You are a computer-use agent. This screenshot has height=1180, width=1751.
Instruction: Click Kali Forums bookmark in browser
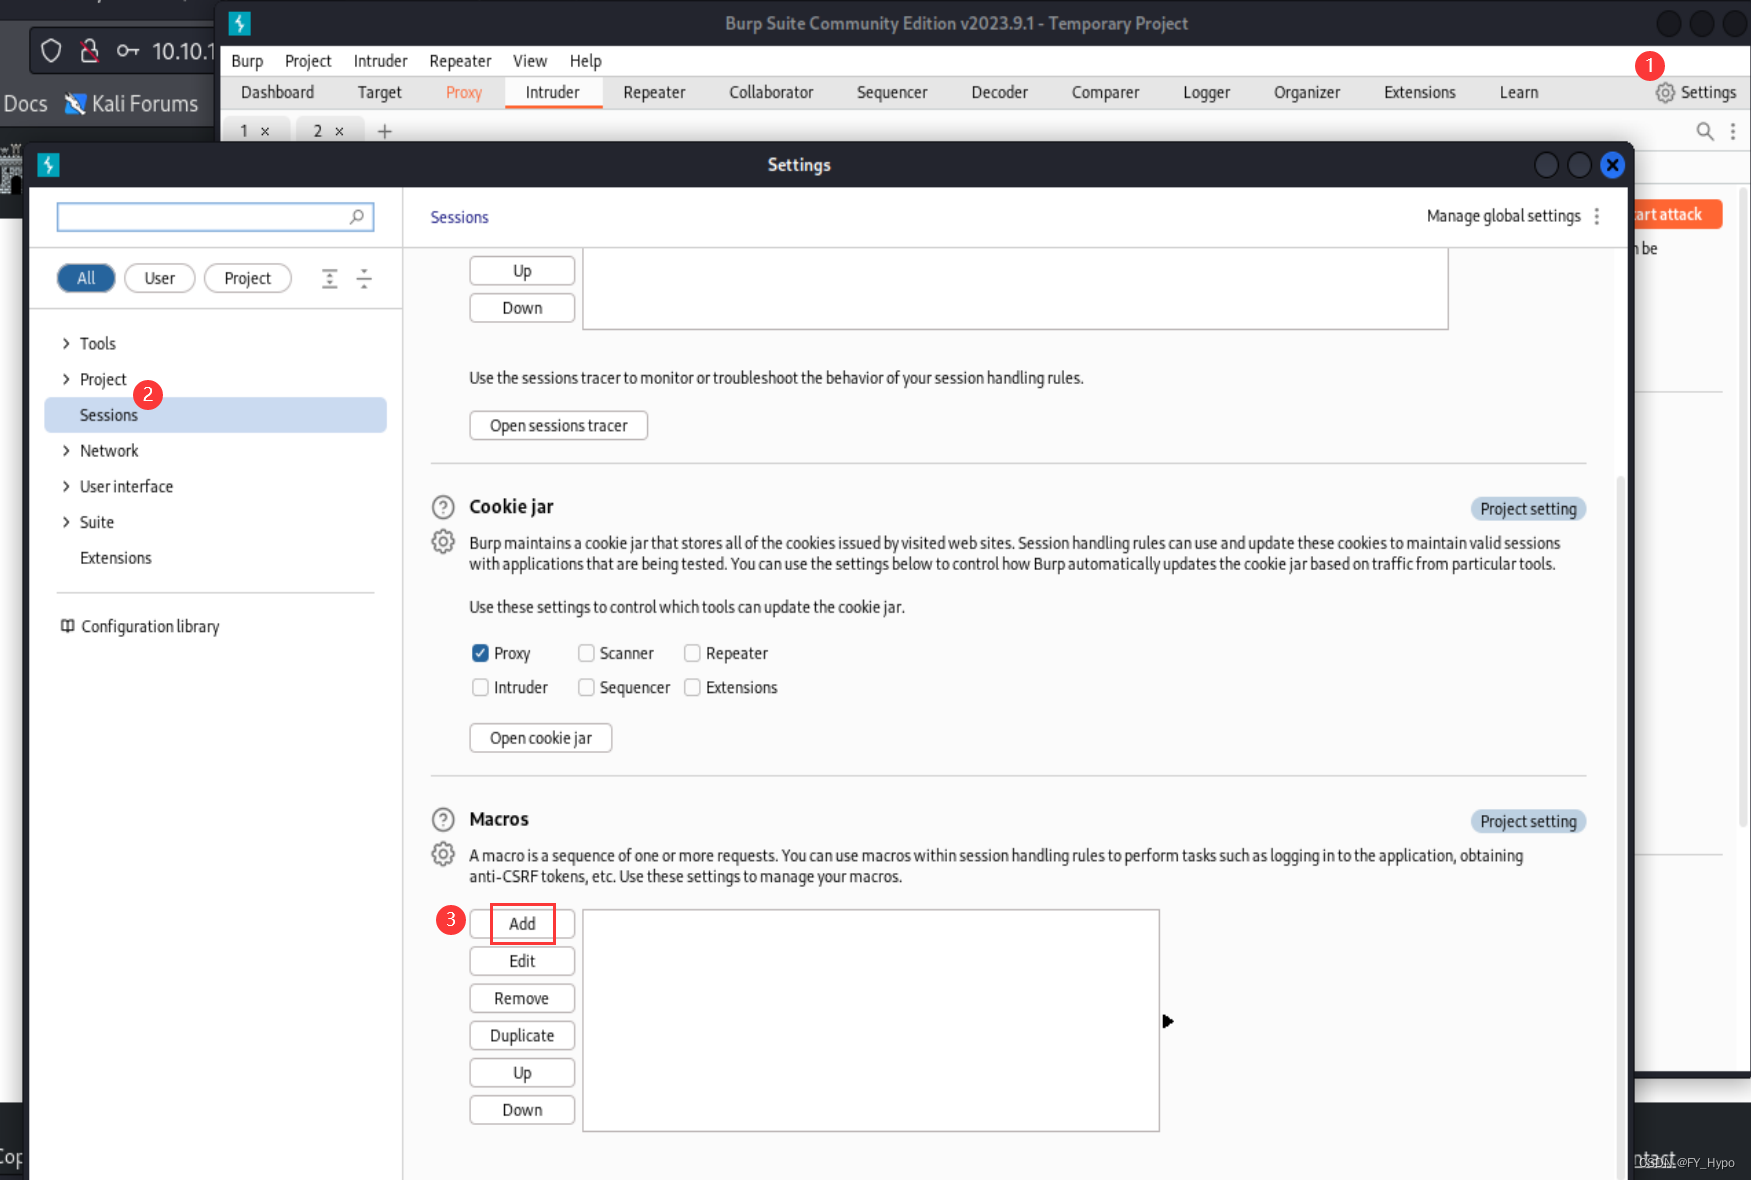[131, 103]
